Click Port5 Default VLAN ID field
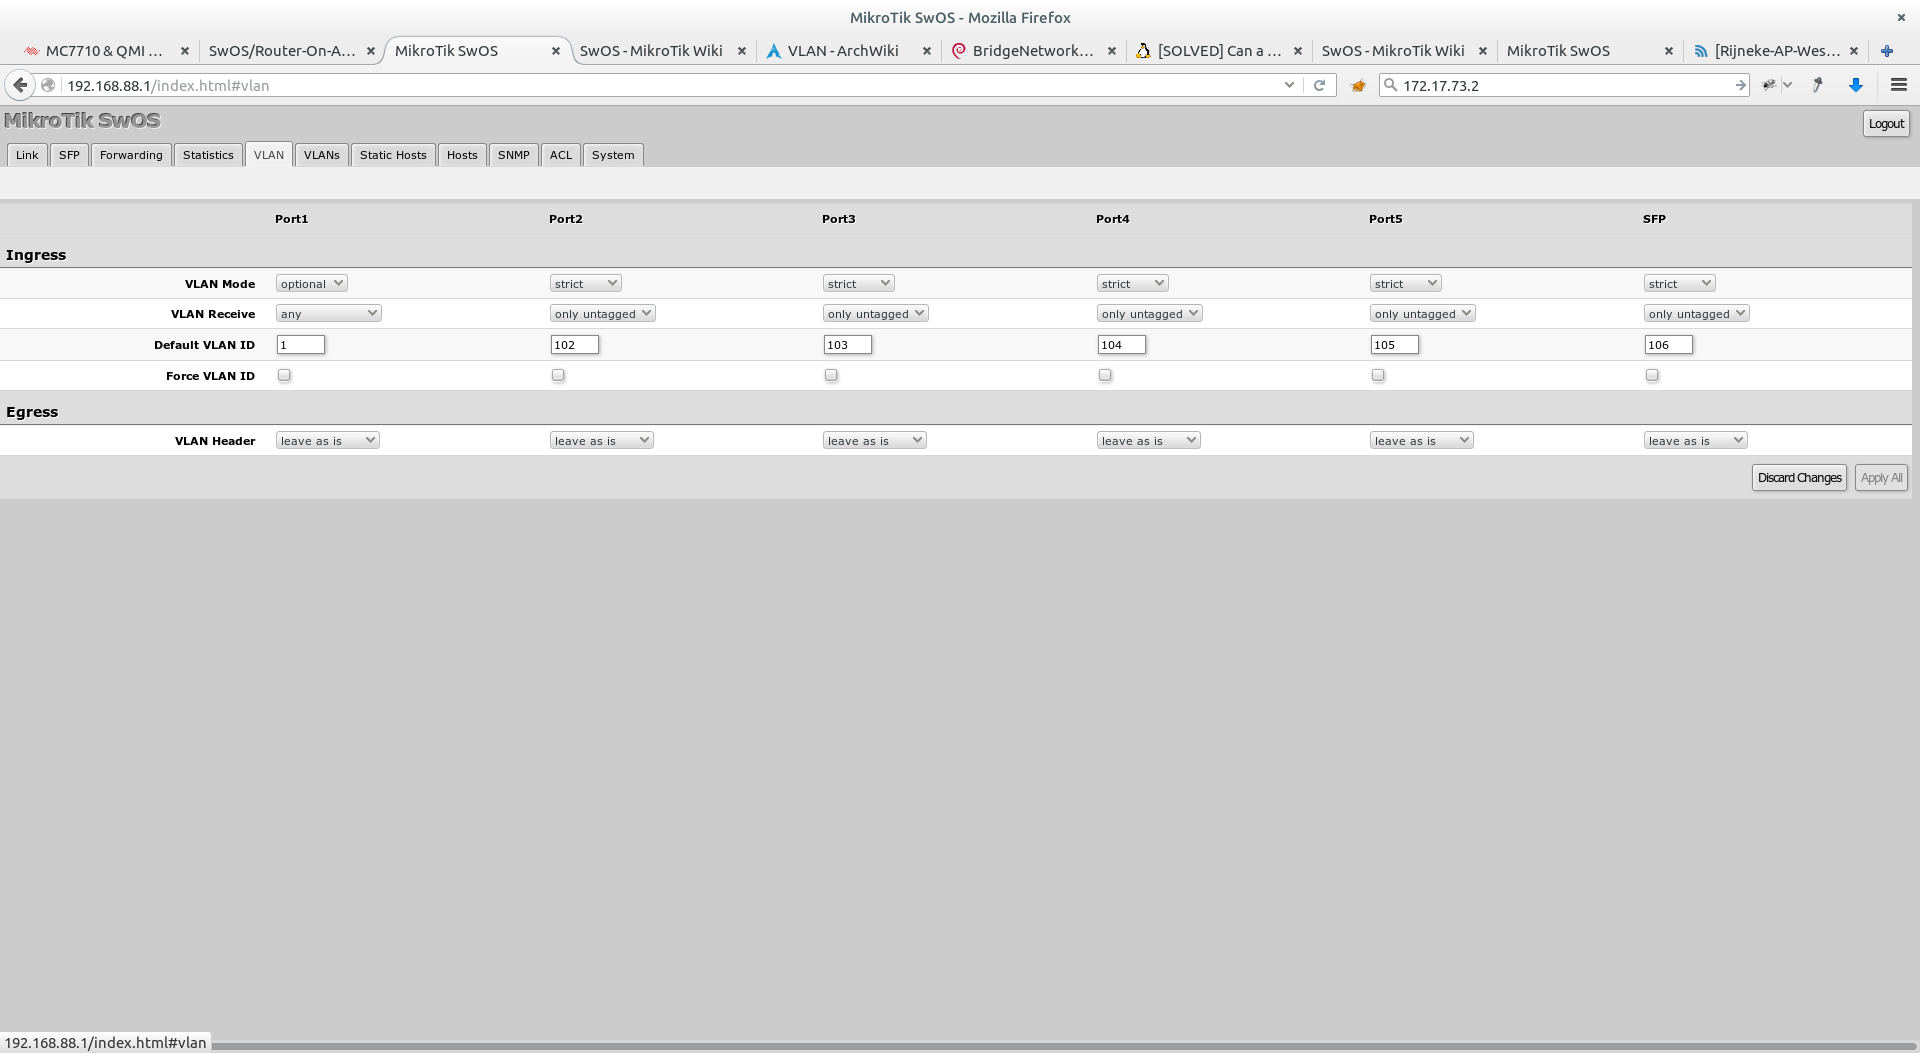The width and height of the screenshot is (1920, 1053). (1394, 345)
